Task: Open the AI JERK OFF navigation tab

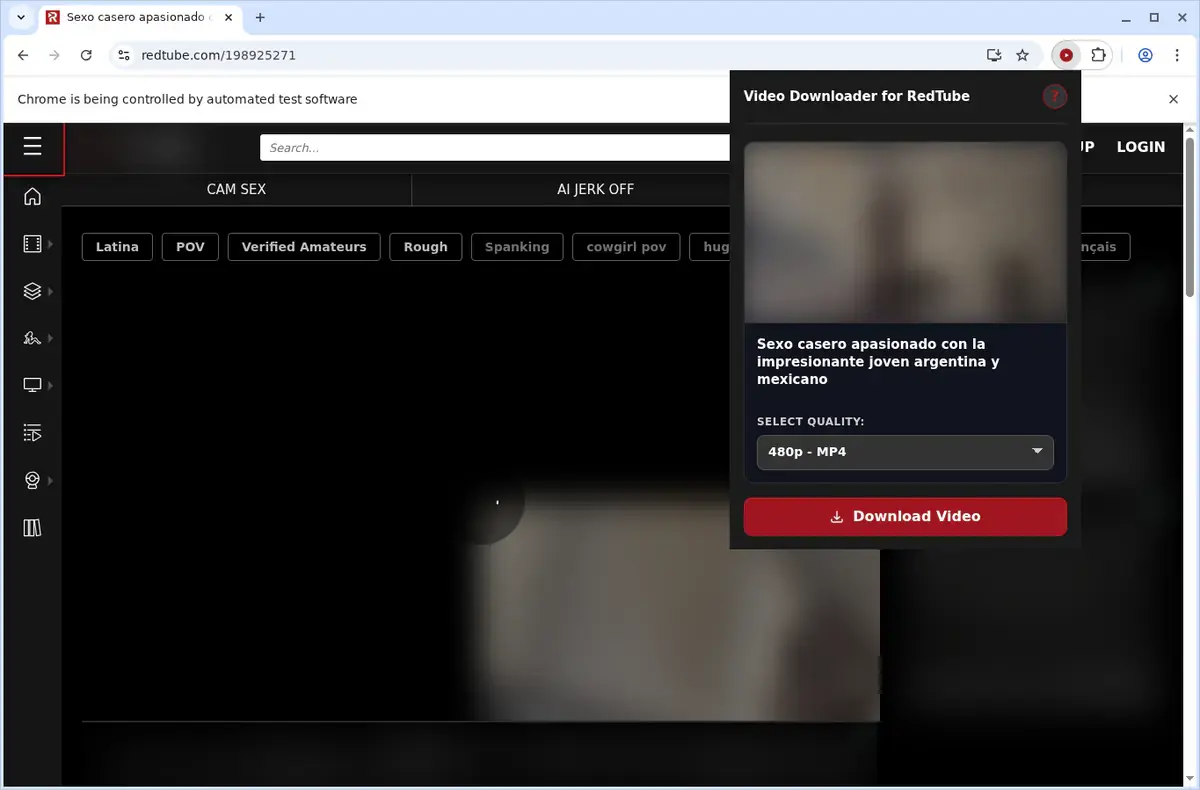Action: click(x=595, y=189)
